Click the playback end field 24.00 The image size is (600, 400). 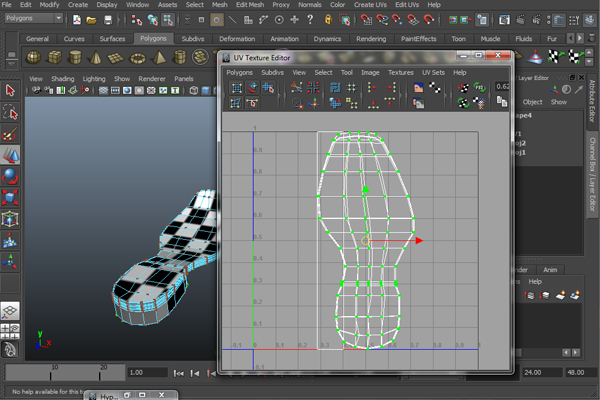[542, 372]
